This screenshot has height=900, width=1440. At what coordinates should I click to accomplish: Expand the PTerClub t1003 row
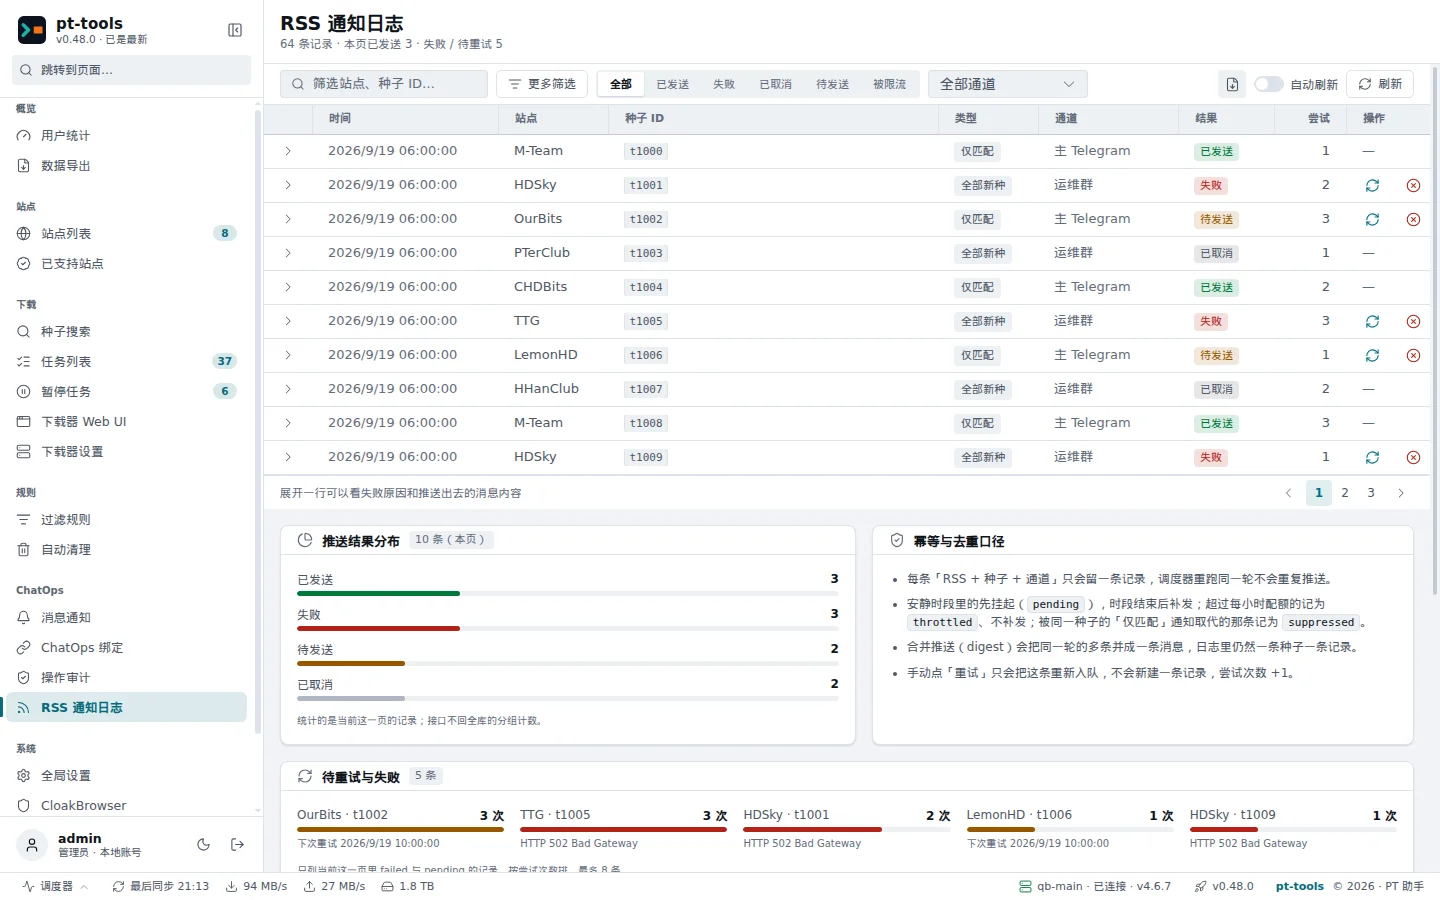[288, 253]
